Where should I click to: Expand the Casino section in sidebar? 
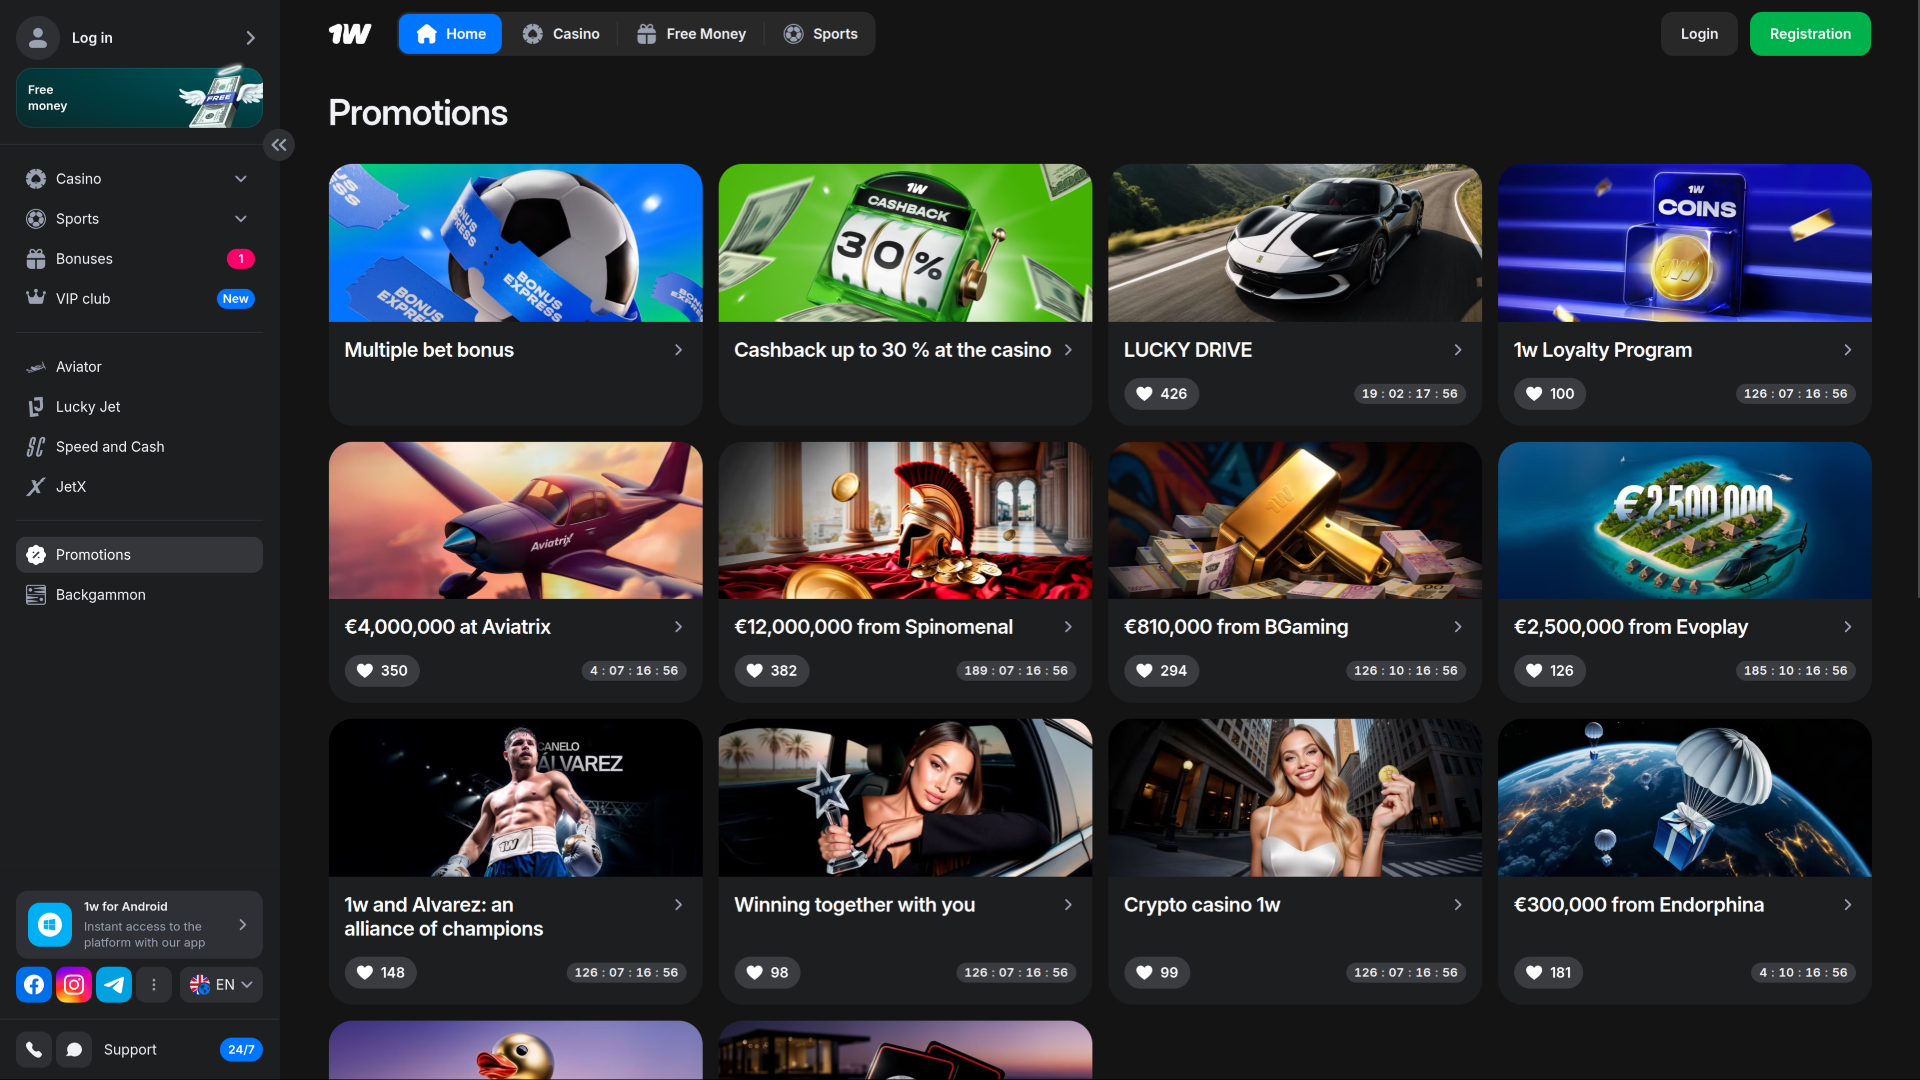tap(240, 178)
